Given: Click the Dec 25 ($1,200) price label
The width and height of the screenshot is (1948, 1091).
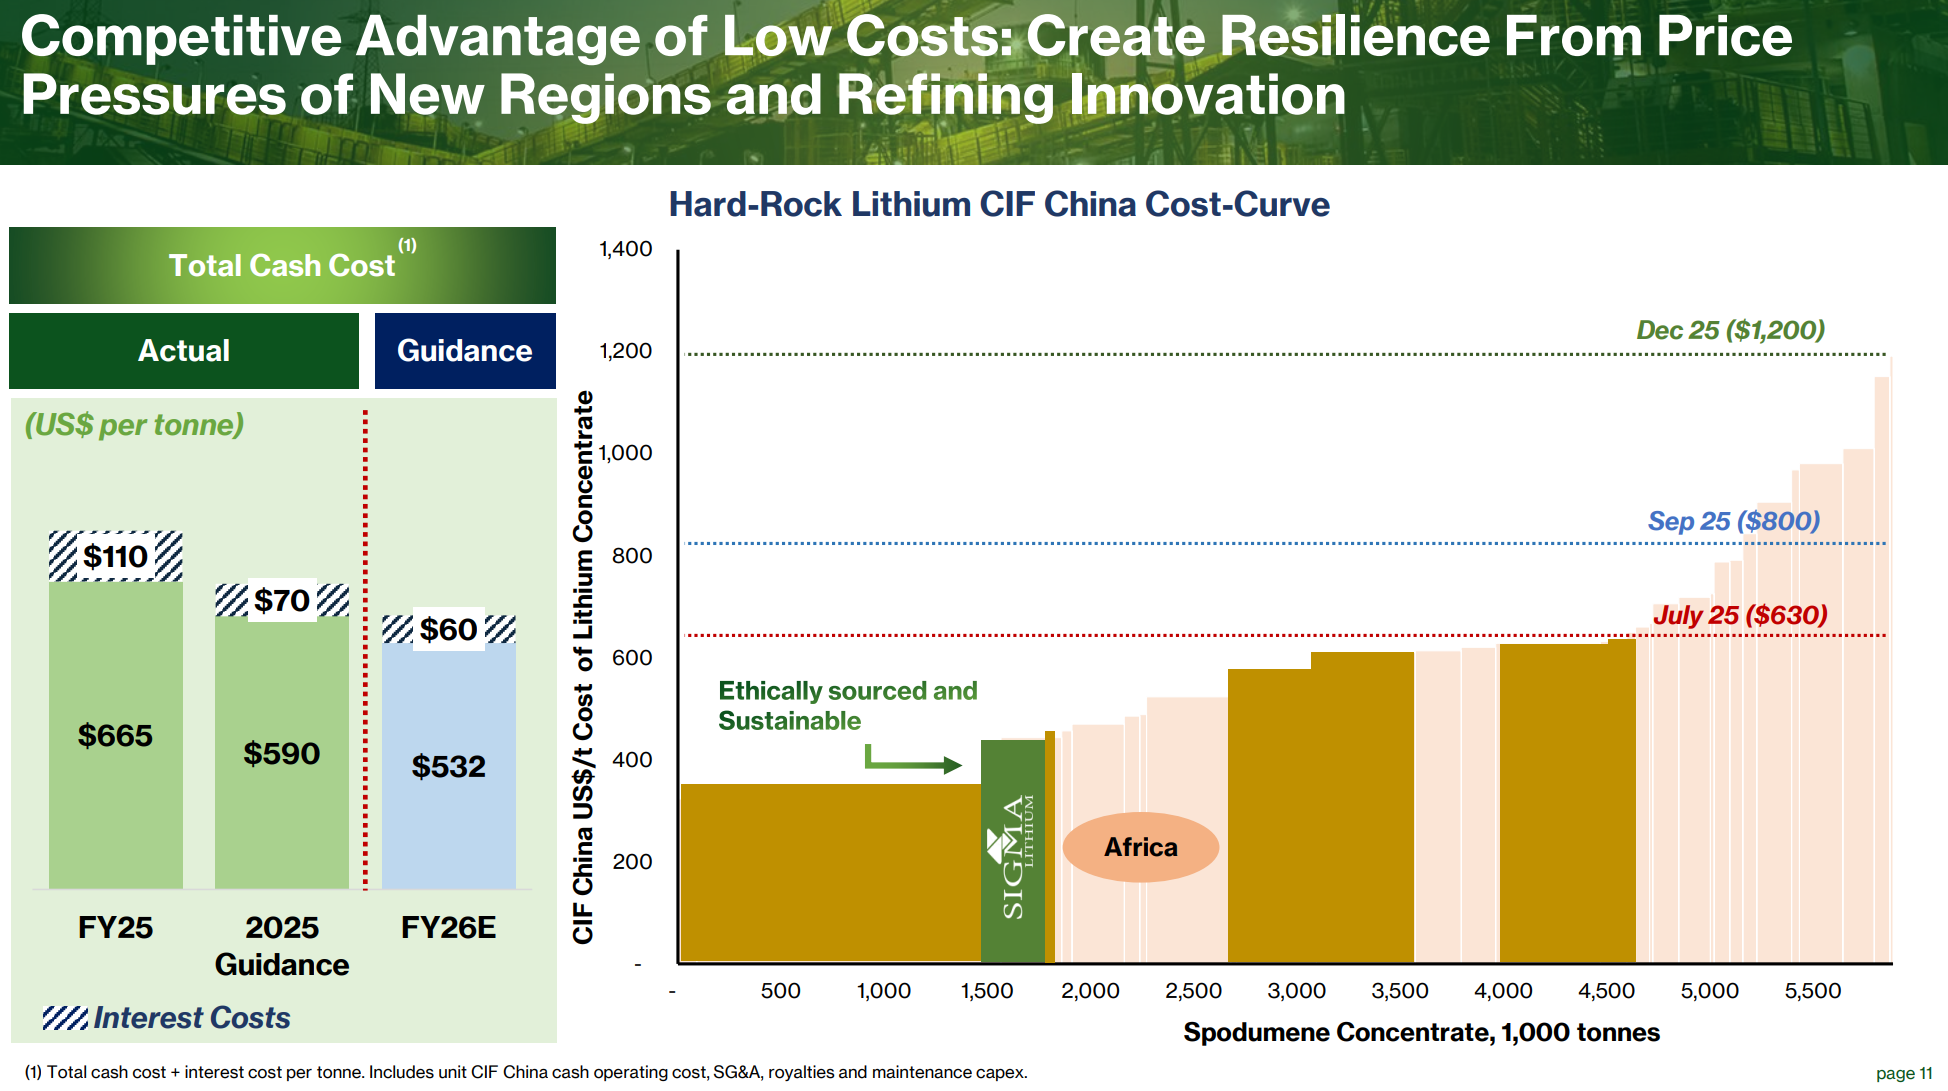Looking at the screenshot, I should (1730, 330).
